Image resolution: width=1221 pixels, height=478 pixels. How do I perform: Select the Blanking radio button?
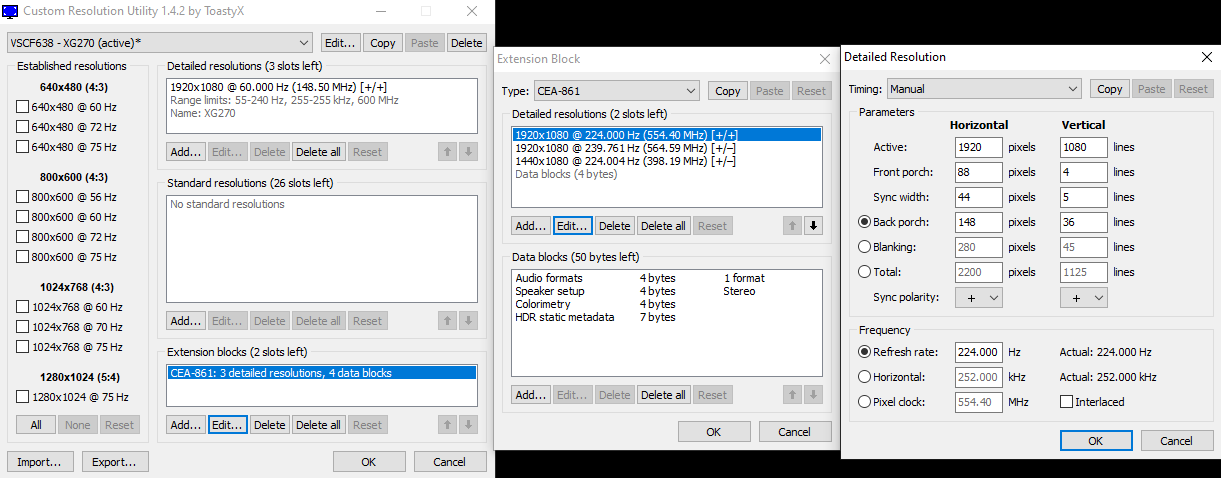point(865,247)
